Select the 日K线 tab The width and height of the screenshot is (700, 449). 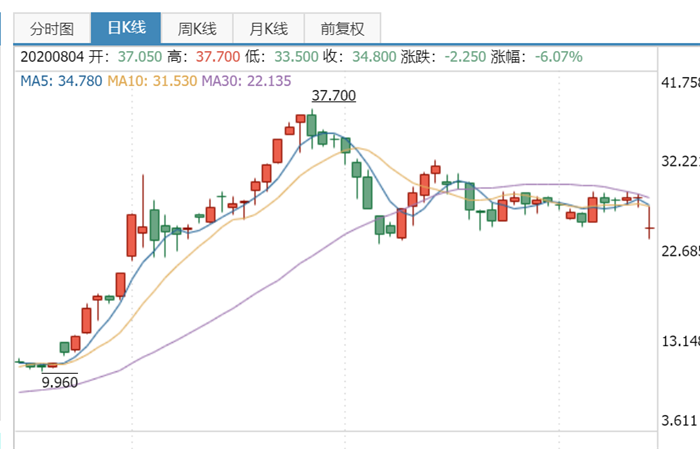pyautogui.click(x=126, y=28)
